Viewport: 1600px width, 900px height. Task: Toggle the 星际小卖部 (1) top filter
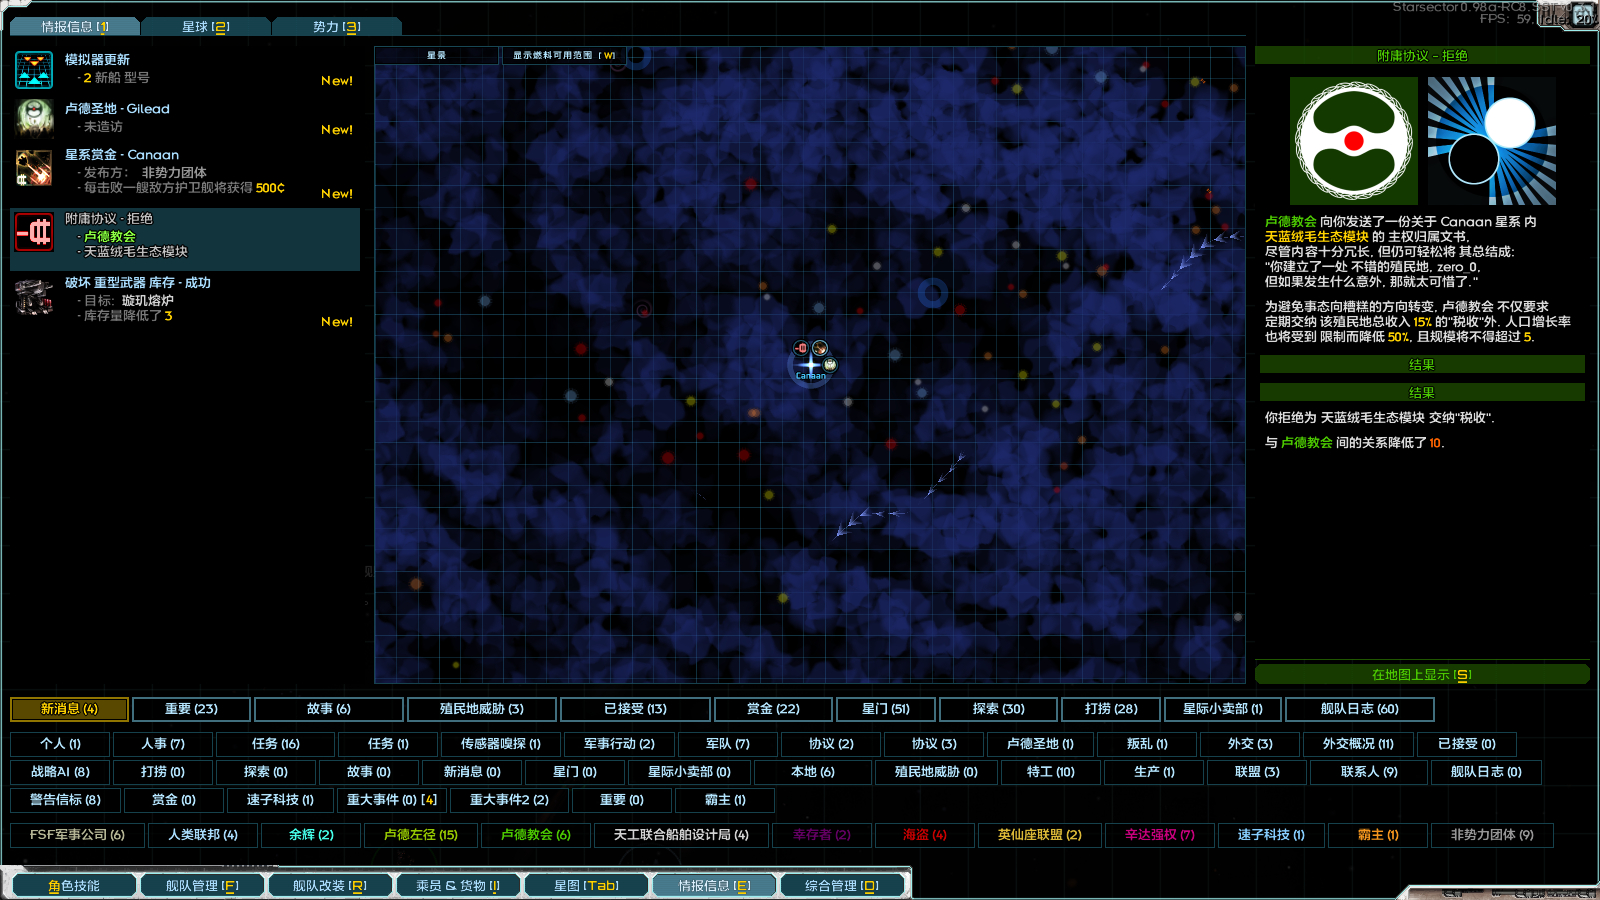point(1223,709)
